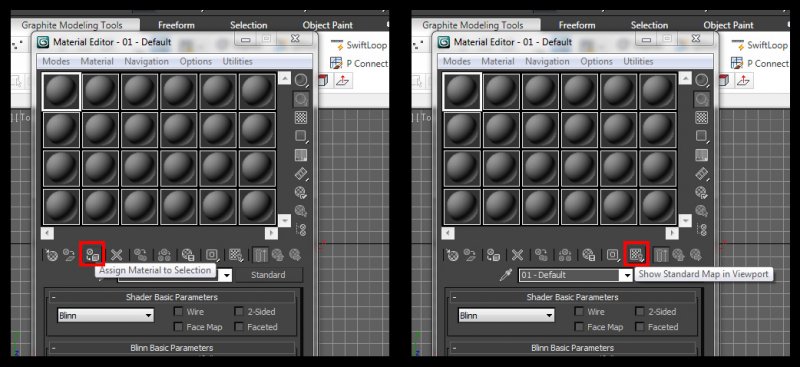Open Blinn shader dropdown in right screenshot
Screen dimensions: 800x367
click(x=506, y=315)
